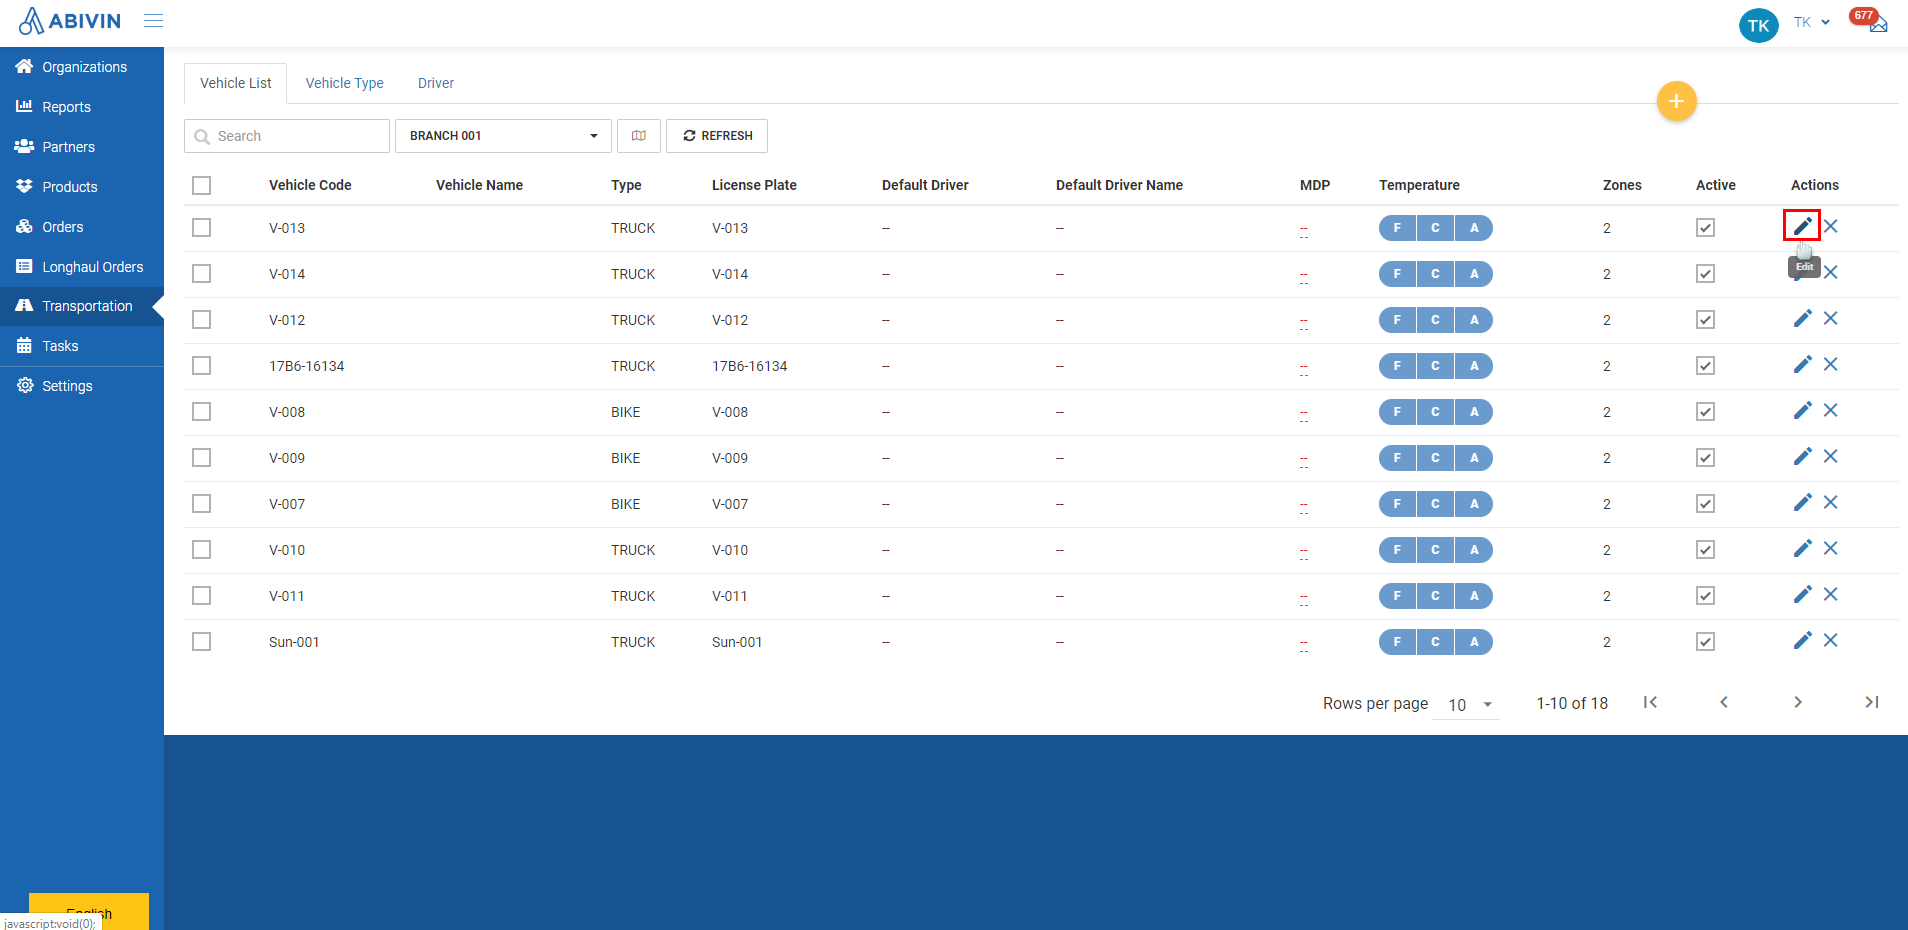Open Tasks in the sidebar
This screenshot has width=1908, height=930.
coord(82,346)
